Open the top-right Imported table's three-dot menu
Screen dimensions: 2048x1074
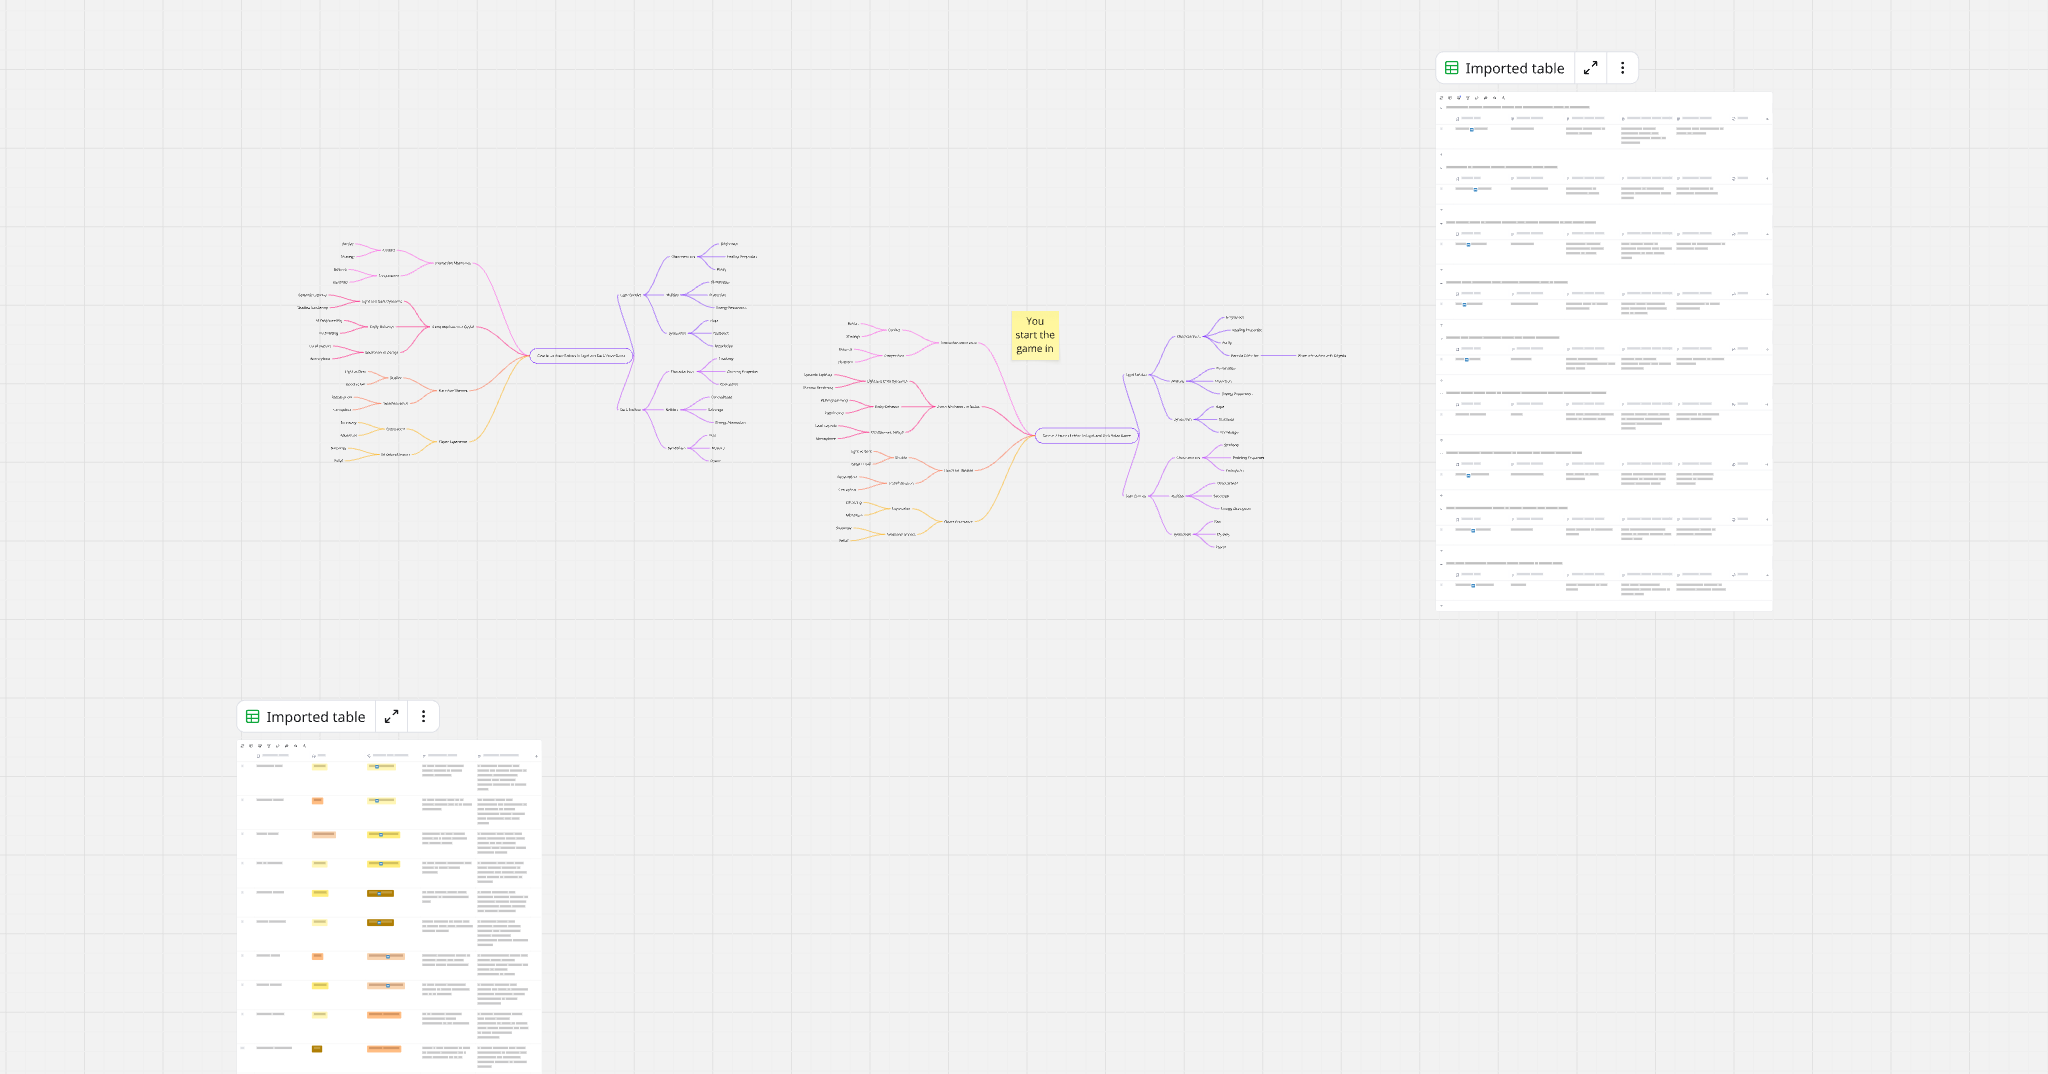1622,68
